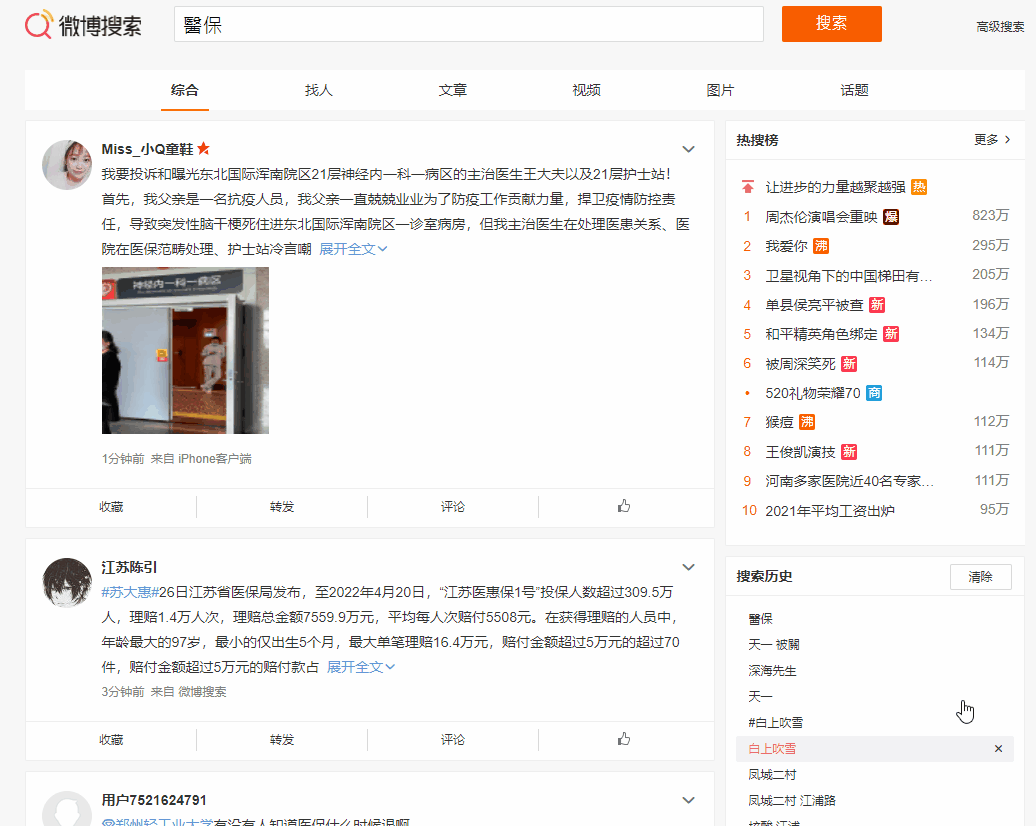Switch to the 找人 tab
The height and width of the screenshot is (826, 1036).
[x=318, y=91]
